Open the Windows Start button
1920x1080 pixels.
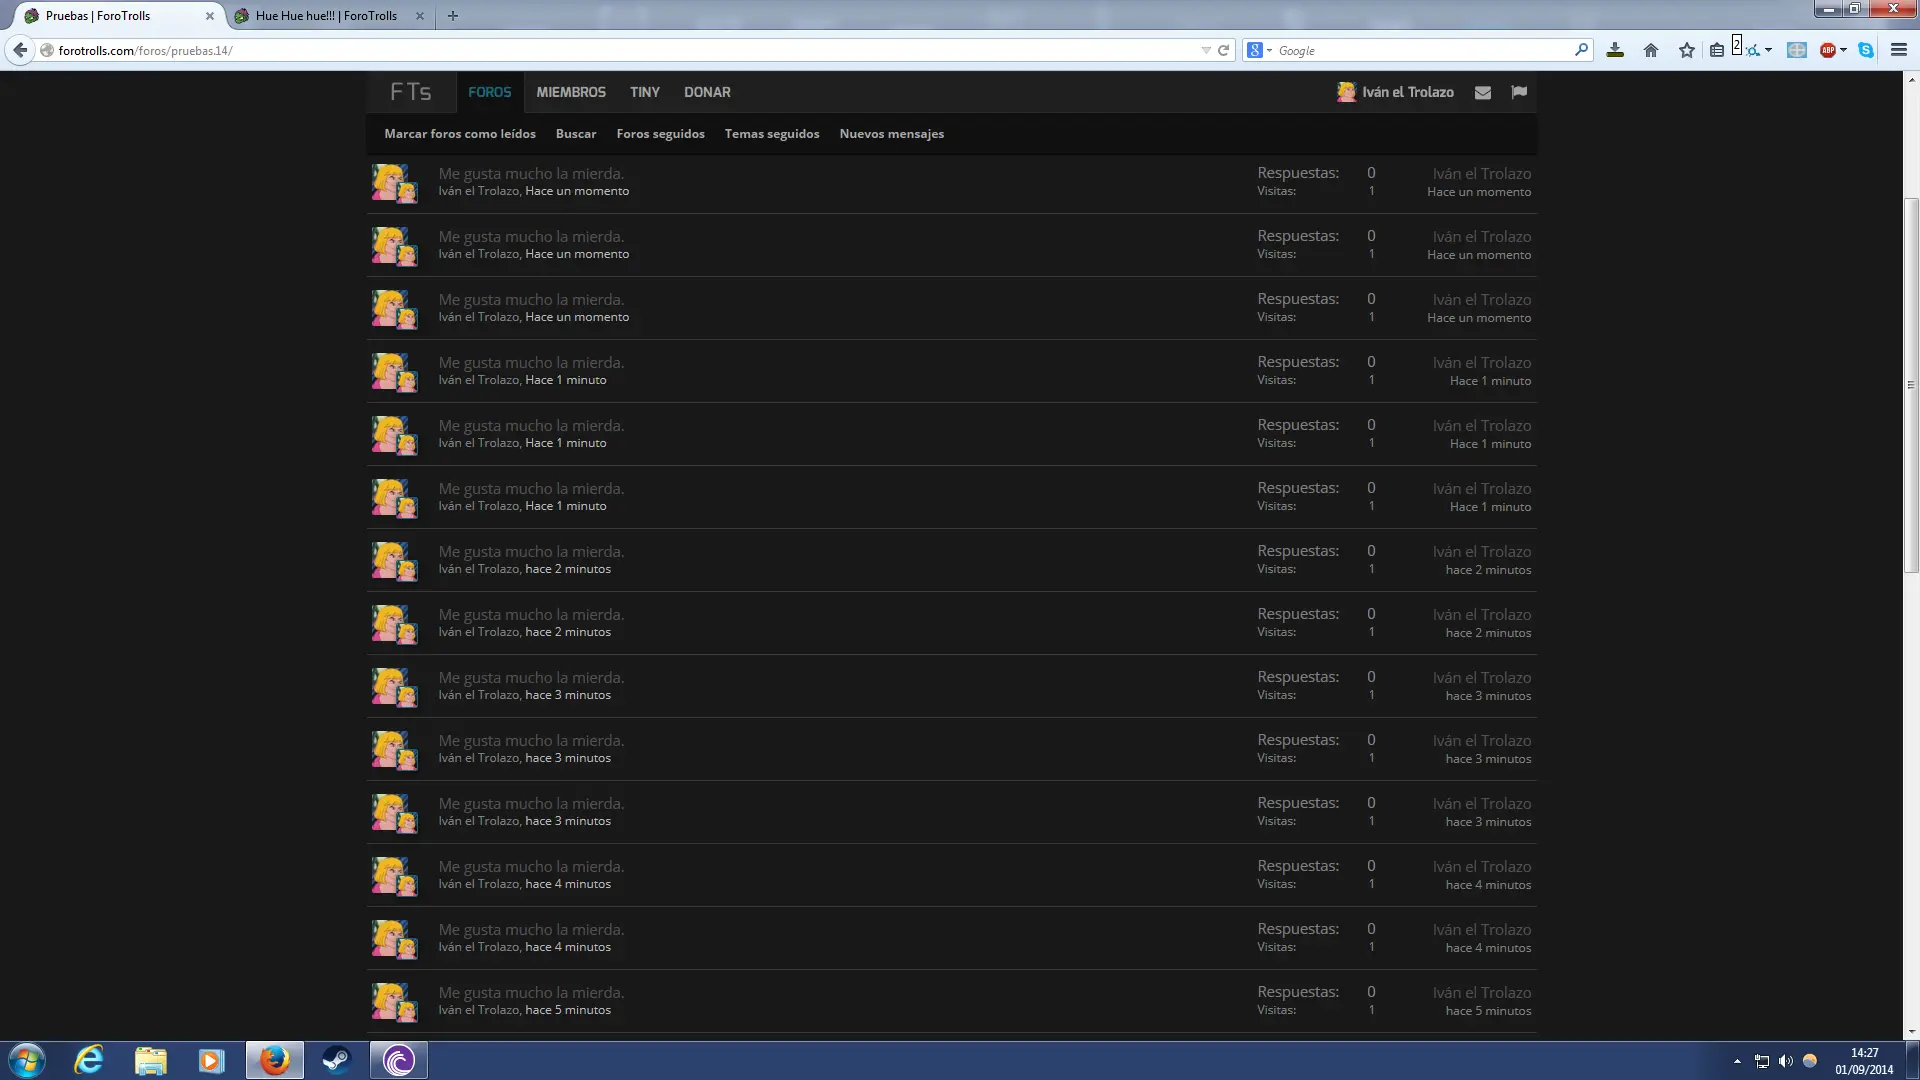click(x=27, y=1060)
